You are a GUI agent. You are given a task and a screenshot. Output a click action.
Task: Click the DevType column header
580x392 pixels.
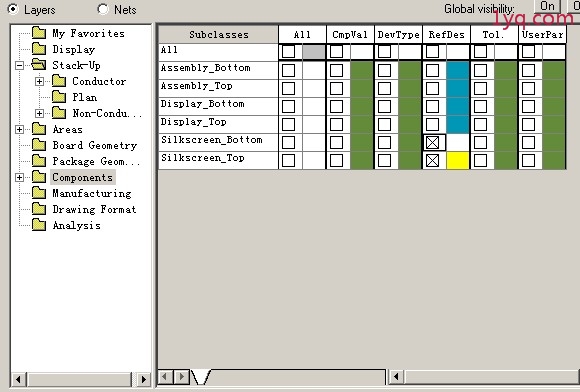[398, 35]
